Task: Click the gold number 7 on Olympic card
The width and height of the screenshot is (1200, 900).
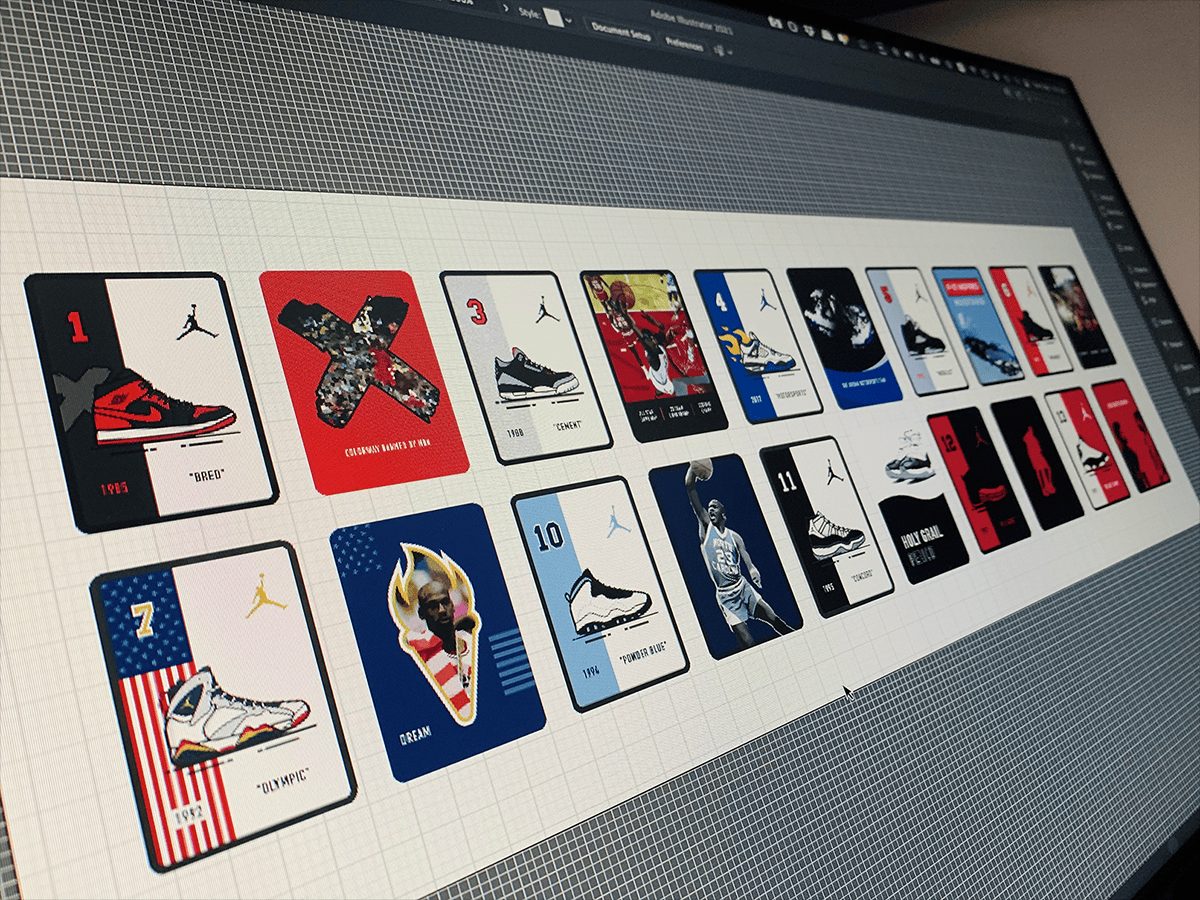Action: (x=143, y=618)
